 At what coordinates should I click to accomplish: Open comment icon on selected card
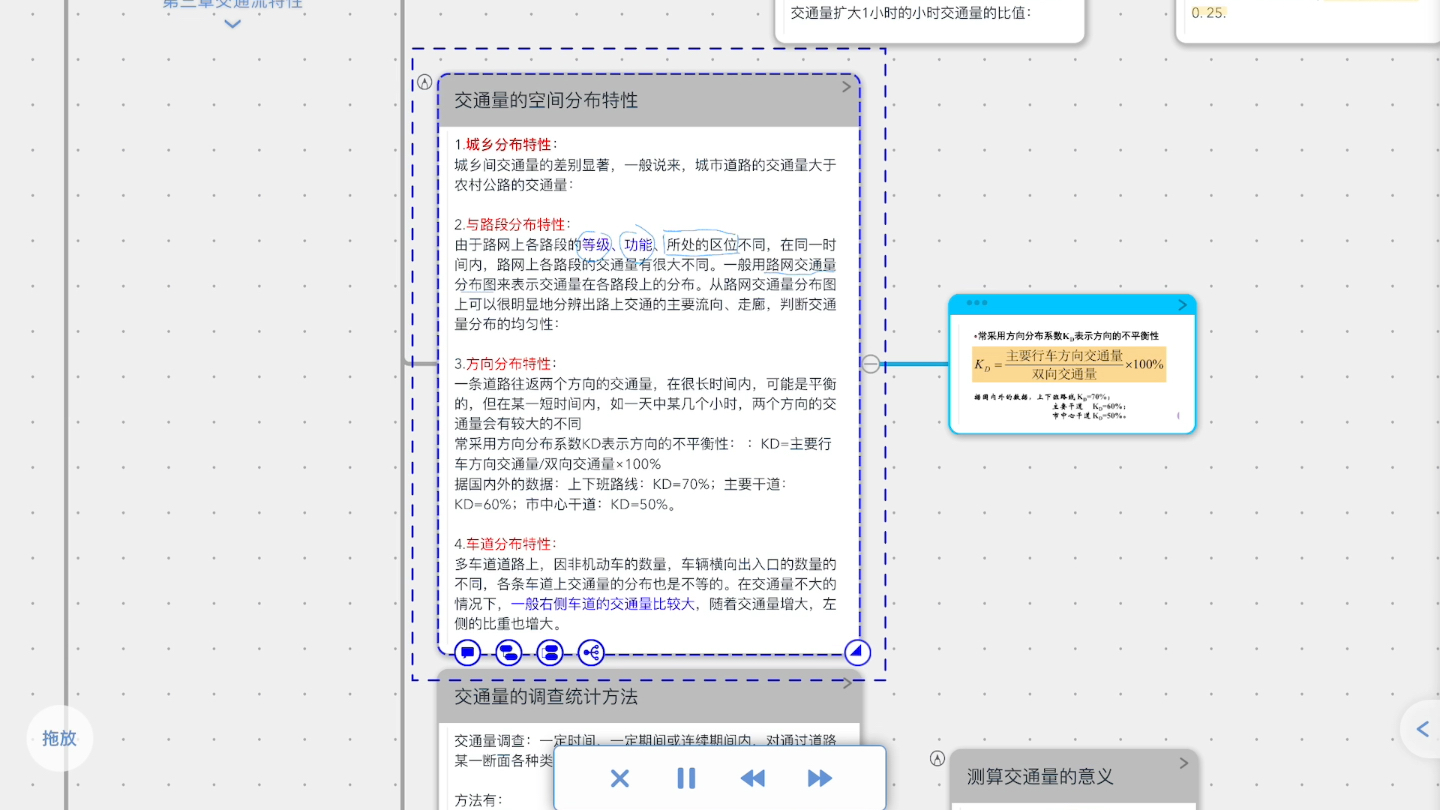coord(467,653)
